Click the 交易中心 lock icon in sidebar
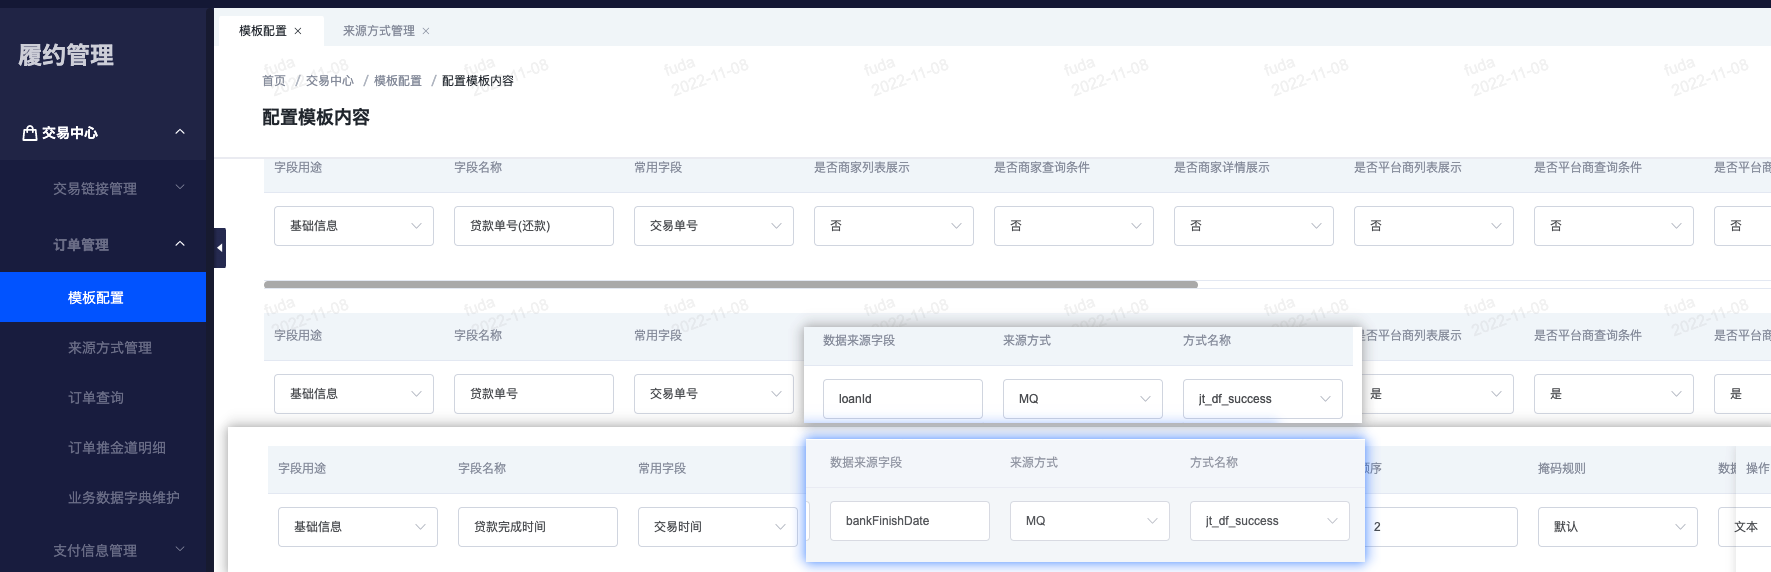The height and width of the screenshot is (572, 1771). (x=30, y=132)
